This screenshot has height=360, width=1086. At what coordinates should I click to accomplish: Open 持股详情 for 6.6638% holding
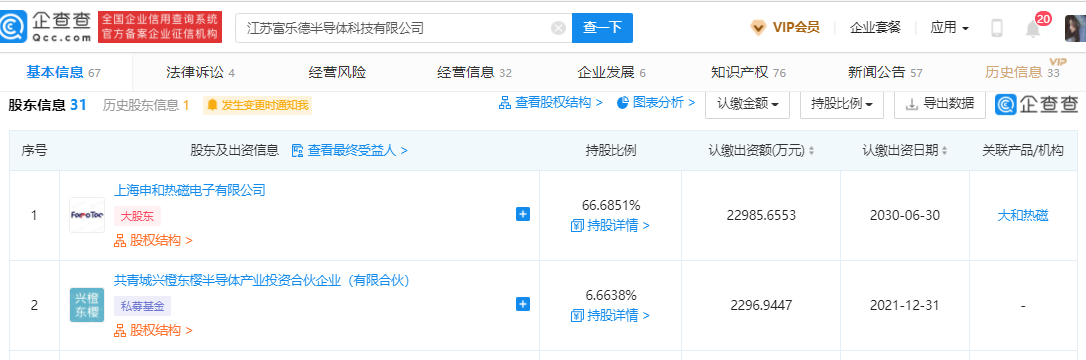610,316
